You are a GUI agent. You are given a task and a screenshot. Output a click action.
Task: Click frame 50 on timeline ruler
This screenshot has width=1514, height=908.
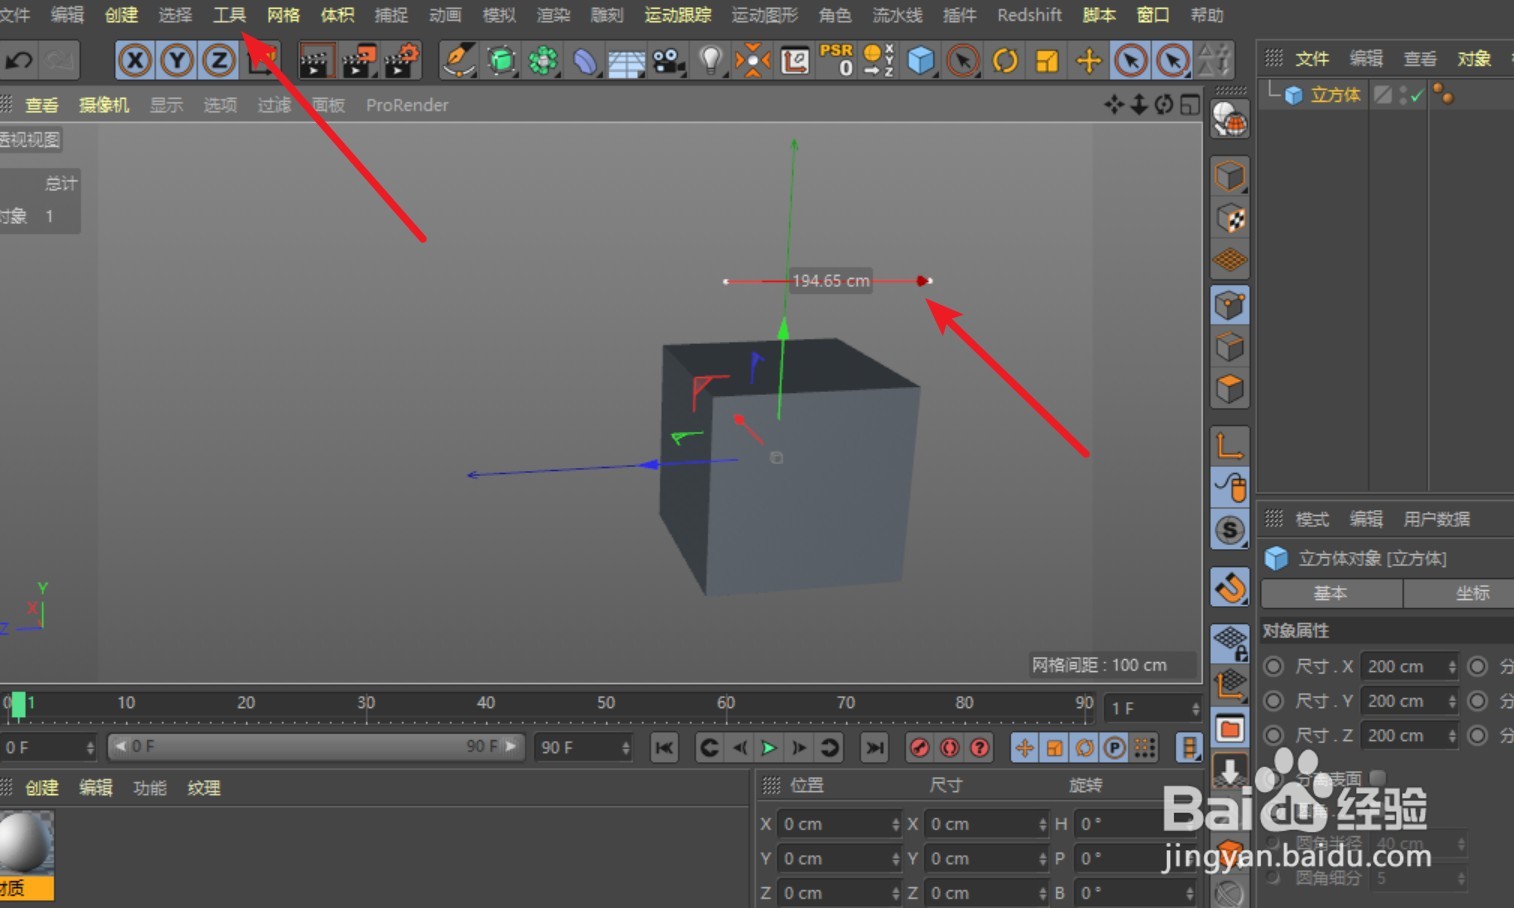pos(606,704)
